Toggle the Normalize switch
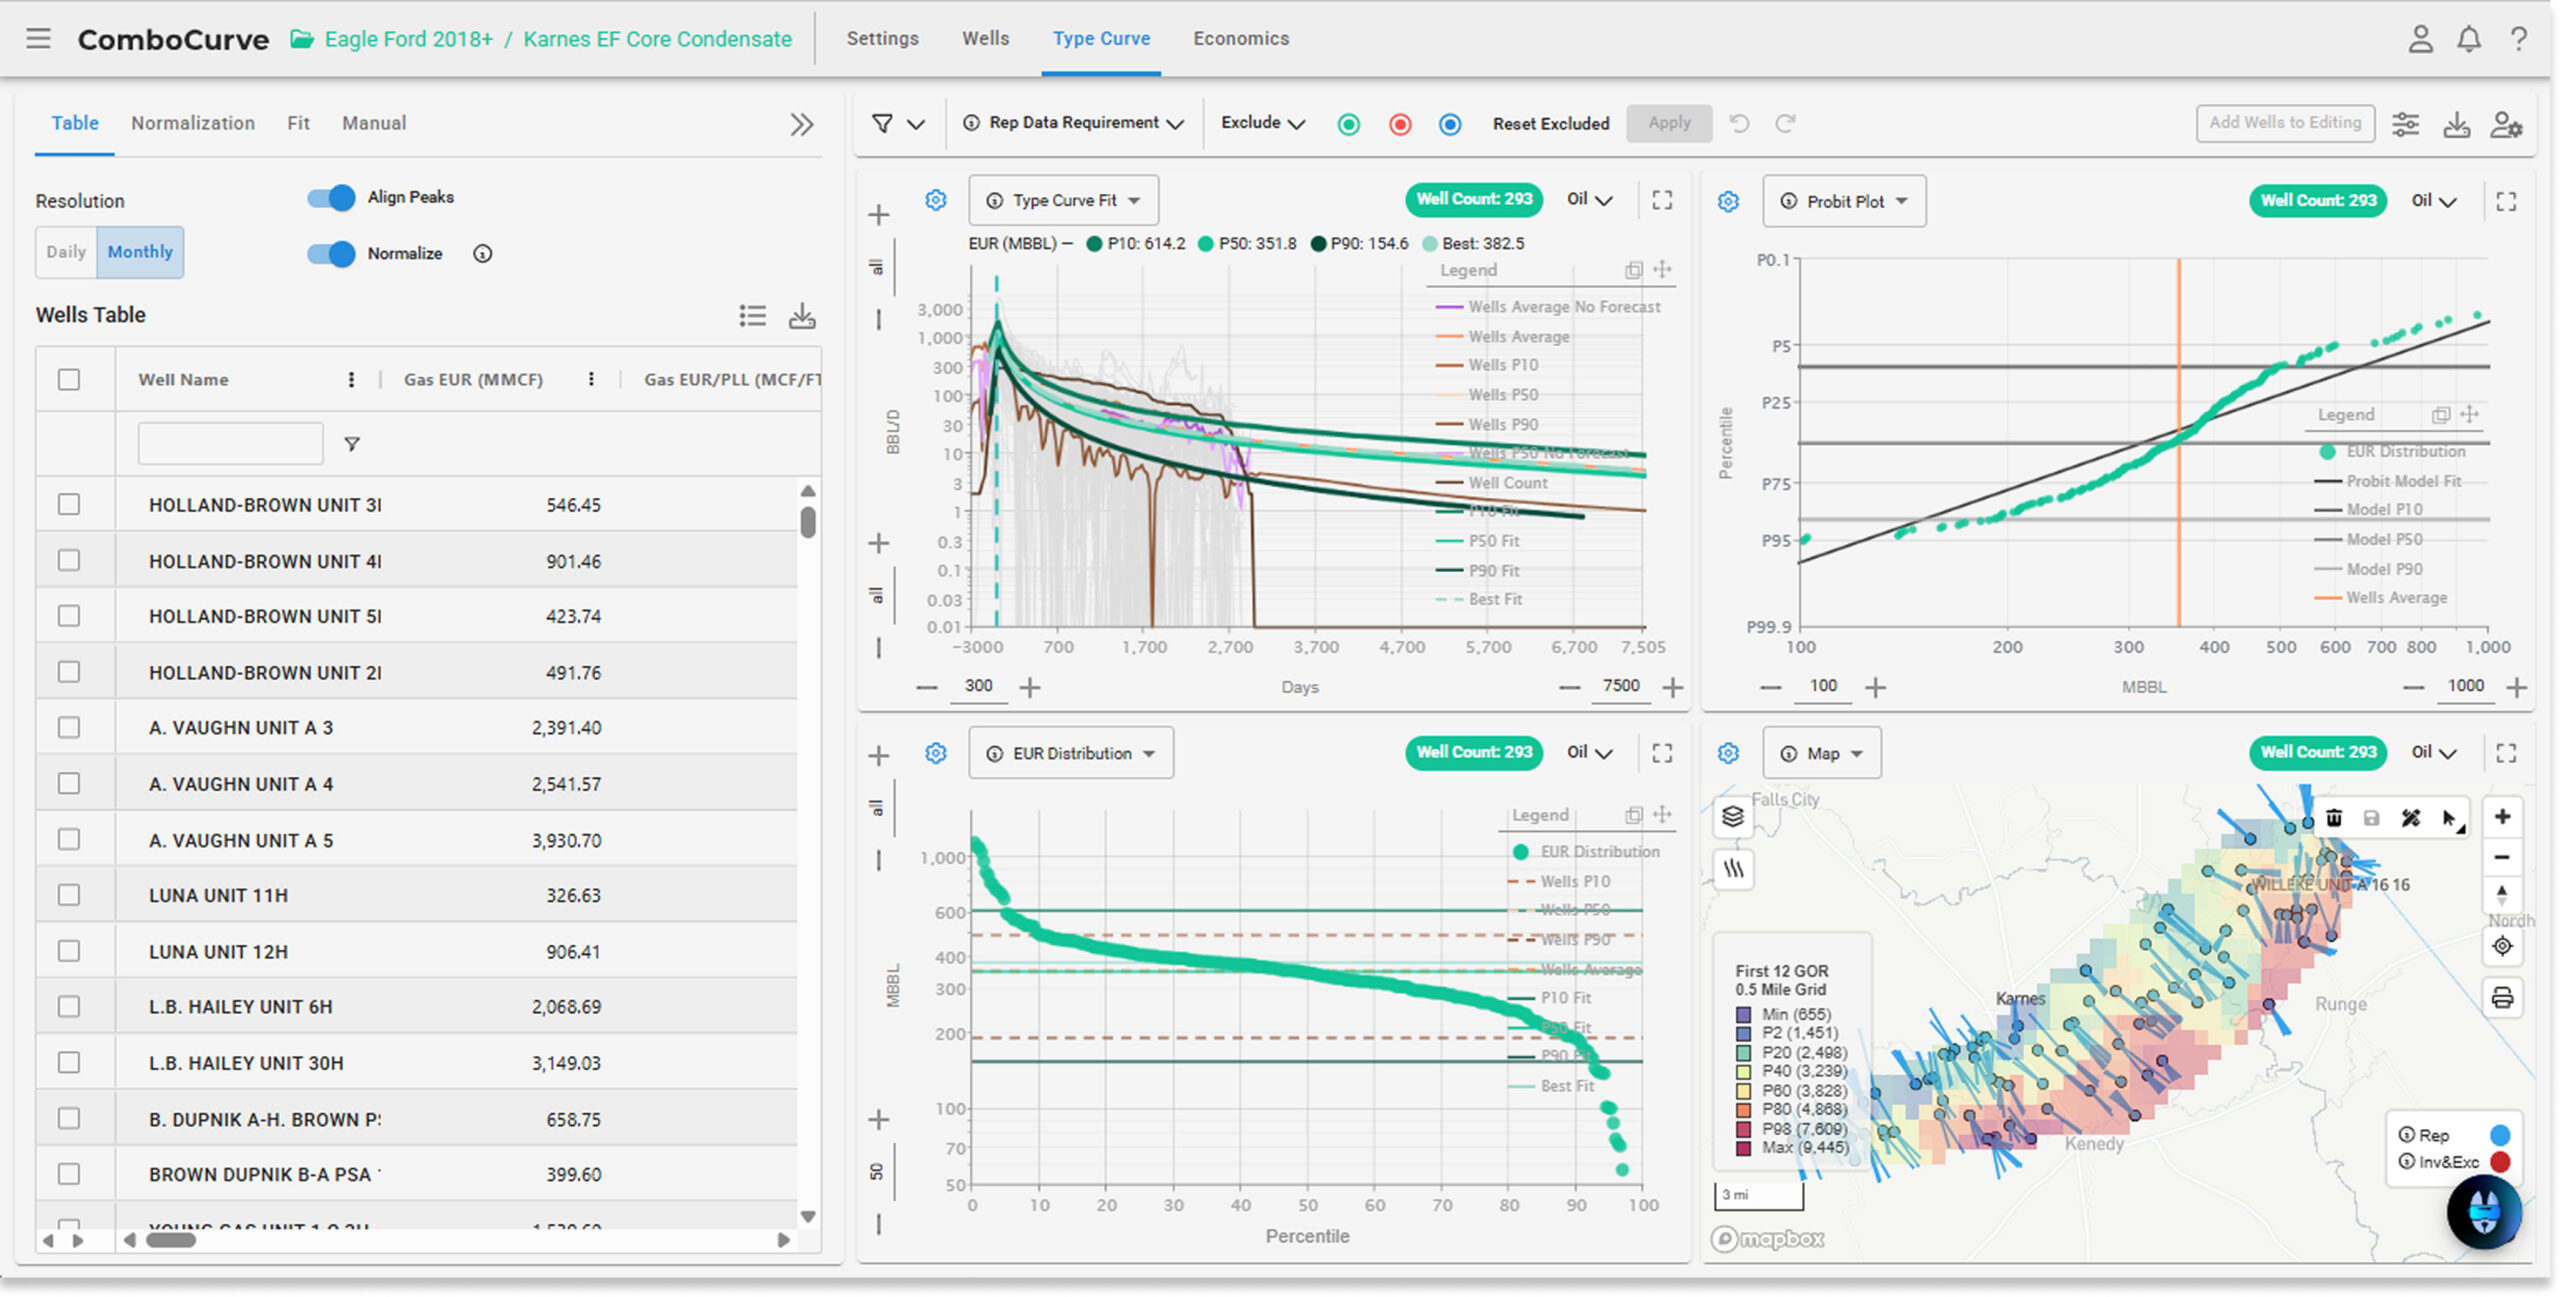The width and height of the screenshot is (2560, 1297). [331, 253]
